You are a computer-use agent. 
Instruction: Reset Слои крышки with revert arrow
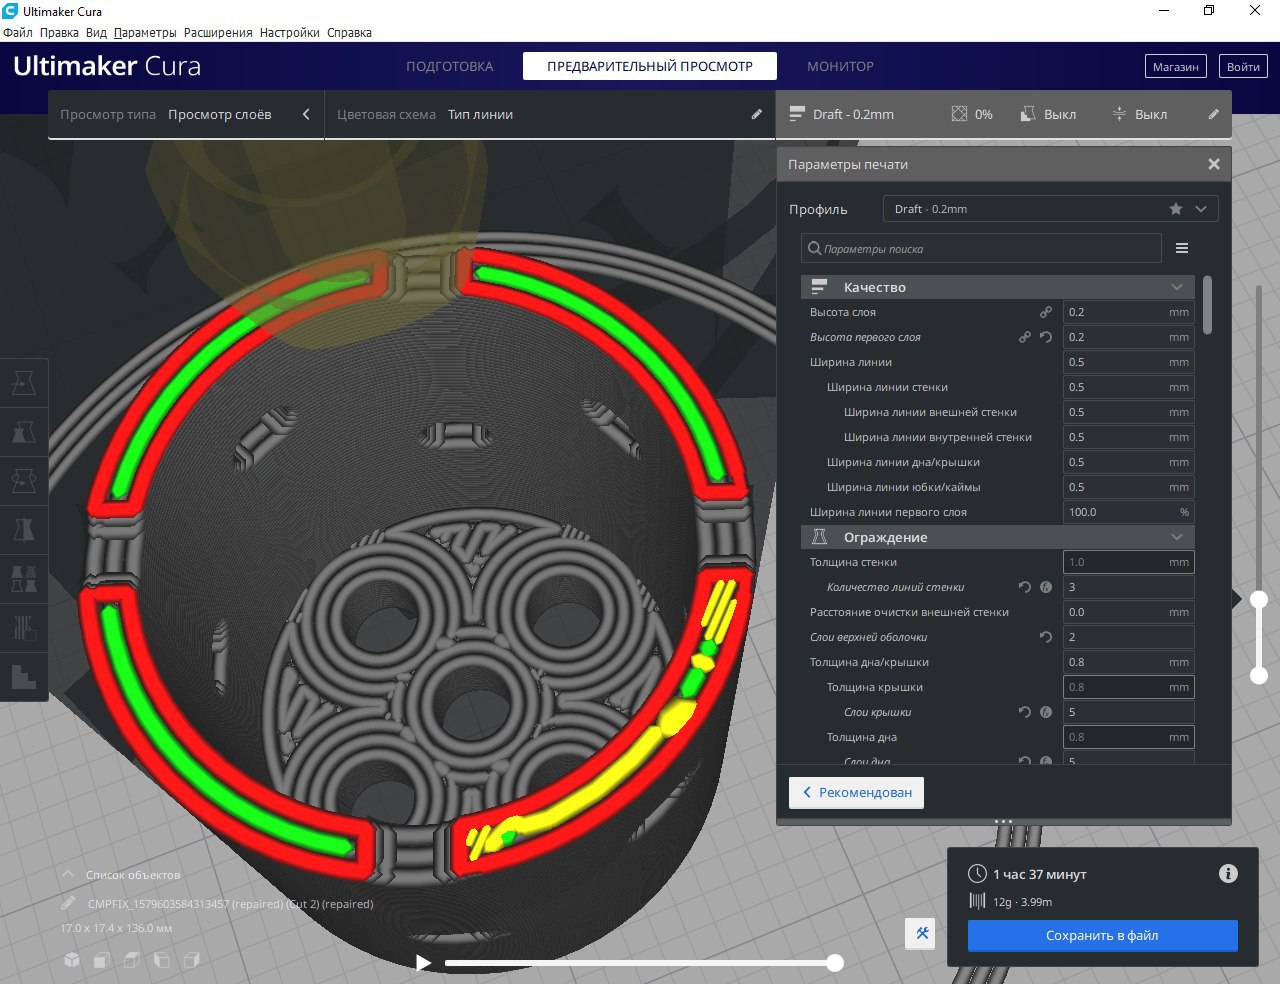click(1025, 712)
